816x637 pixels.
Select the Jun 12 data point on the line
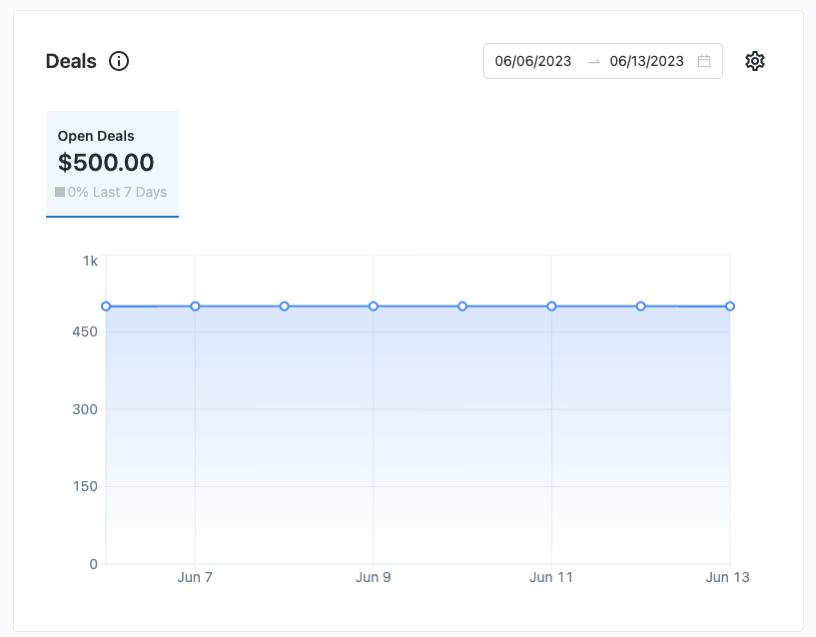coord(641,306)
